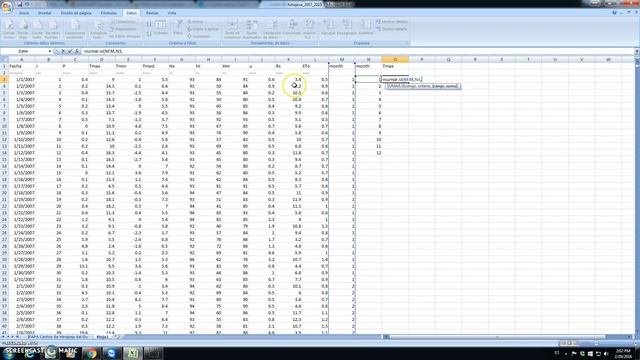Click the taskbar clock

pyautogui.click(x=624, y=353)
